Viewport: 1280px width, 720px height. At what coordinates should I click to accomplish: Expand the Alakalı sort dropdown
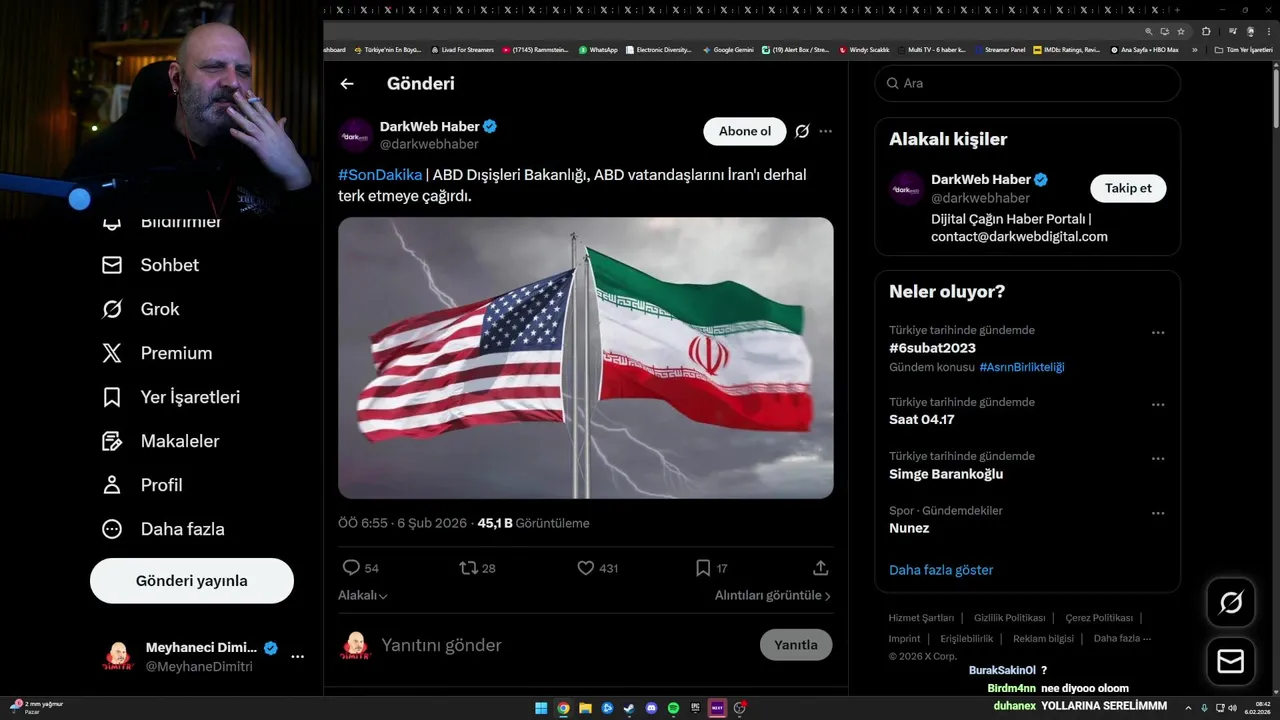coord(363,595)
